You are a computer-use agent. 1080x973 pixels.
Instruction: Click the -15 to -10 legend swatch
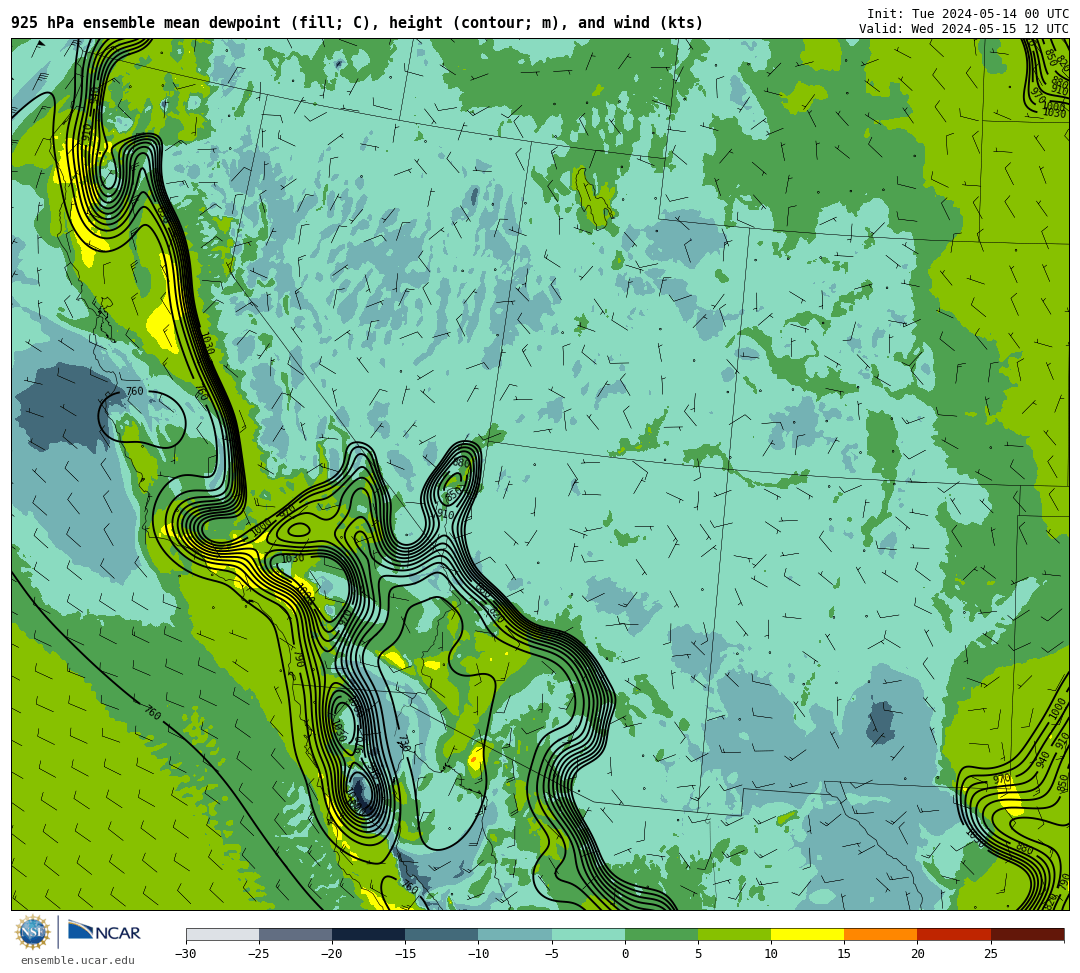point(442,934)
